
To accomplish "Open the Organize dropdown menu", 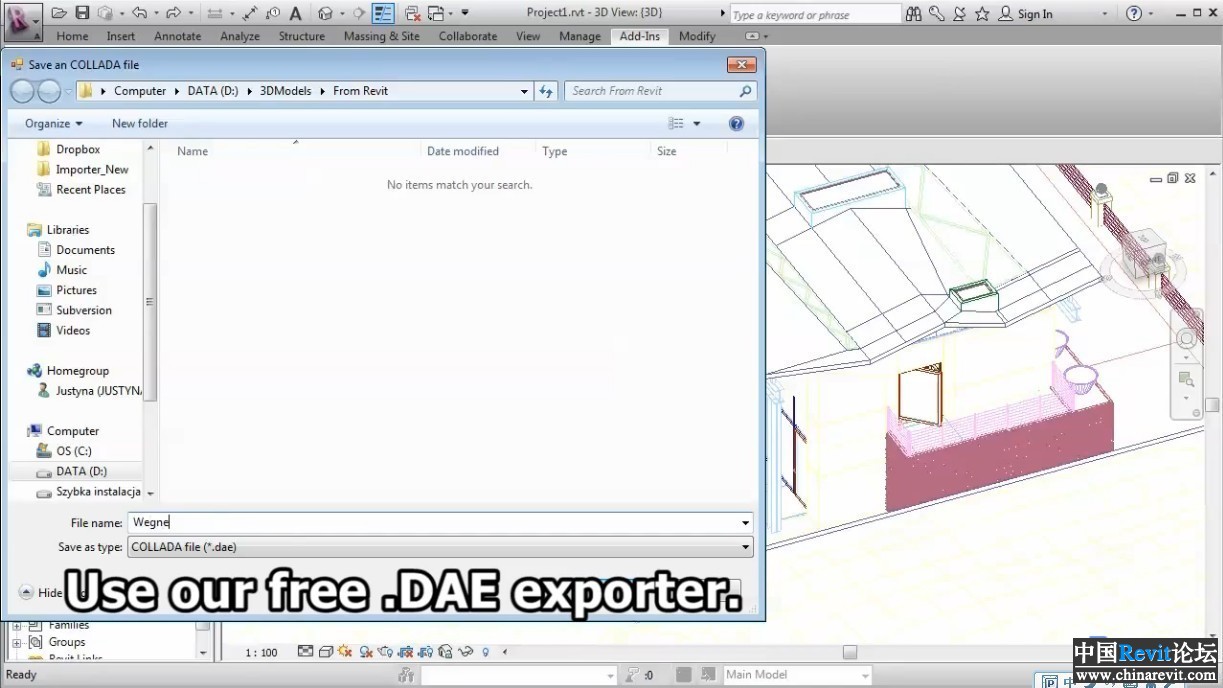I will 54,123.
